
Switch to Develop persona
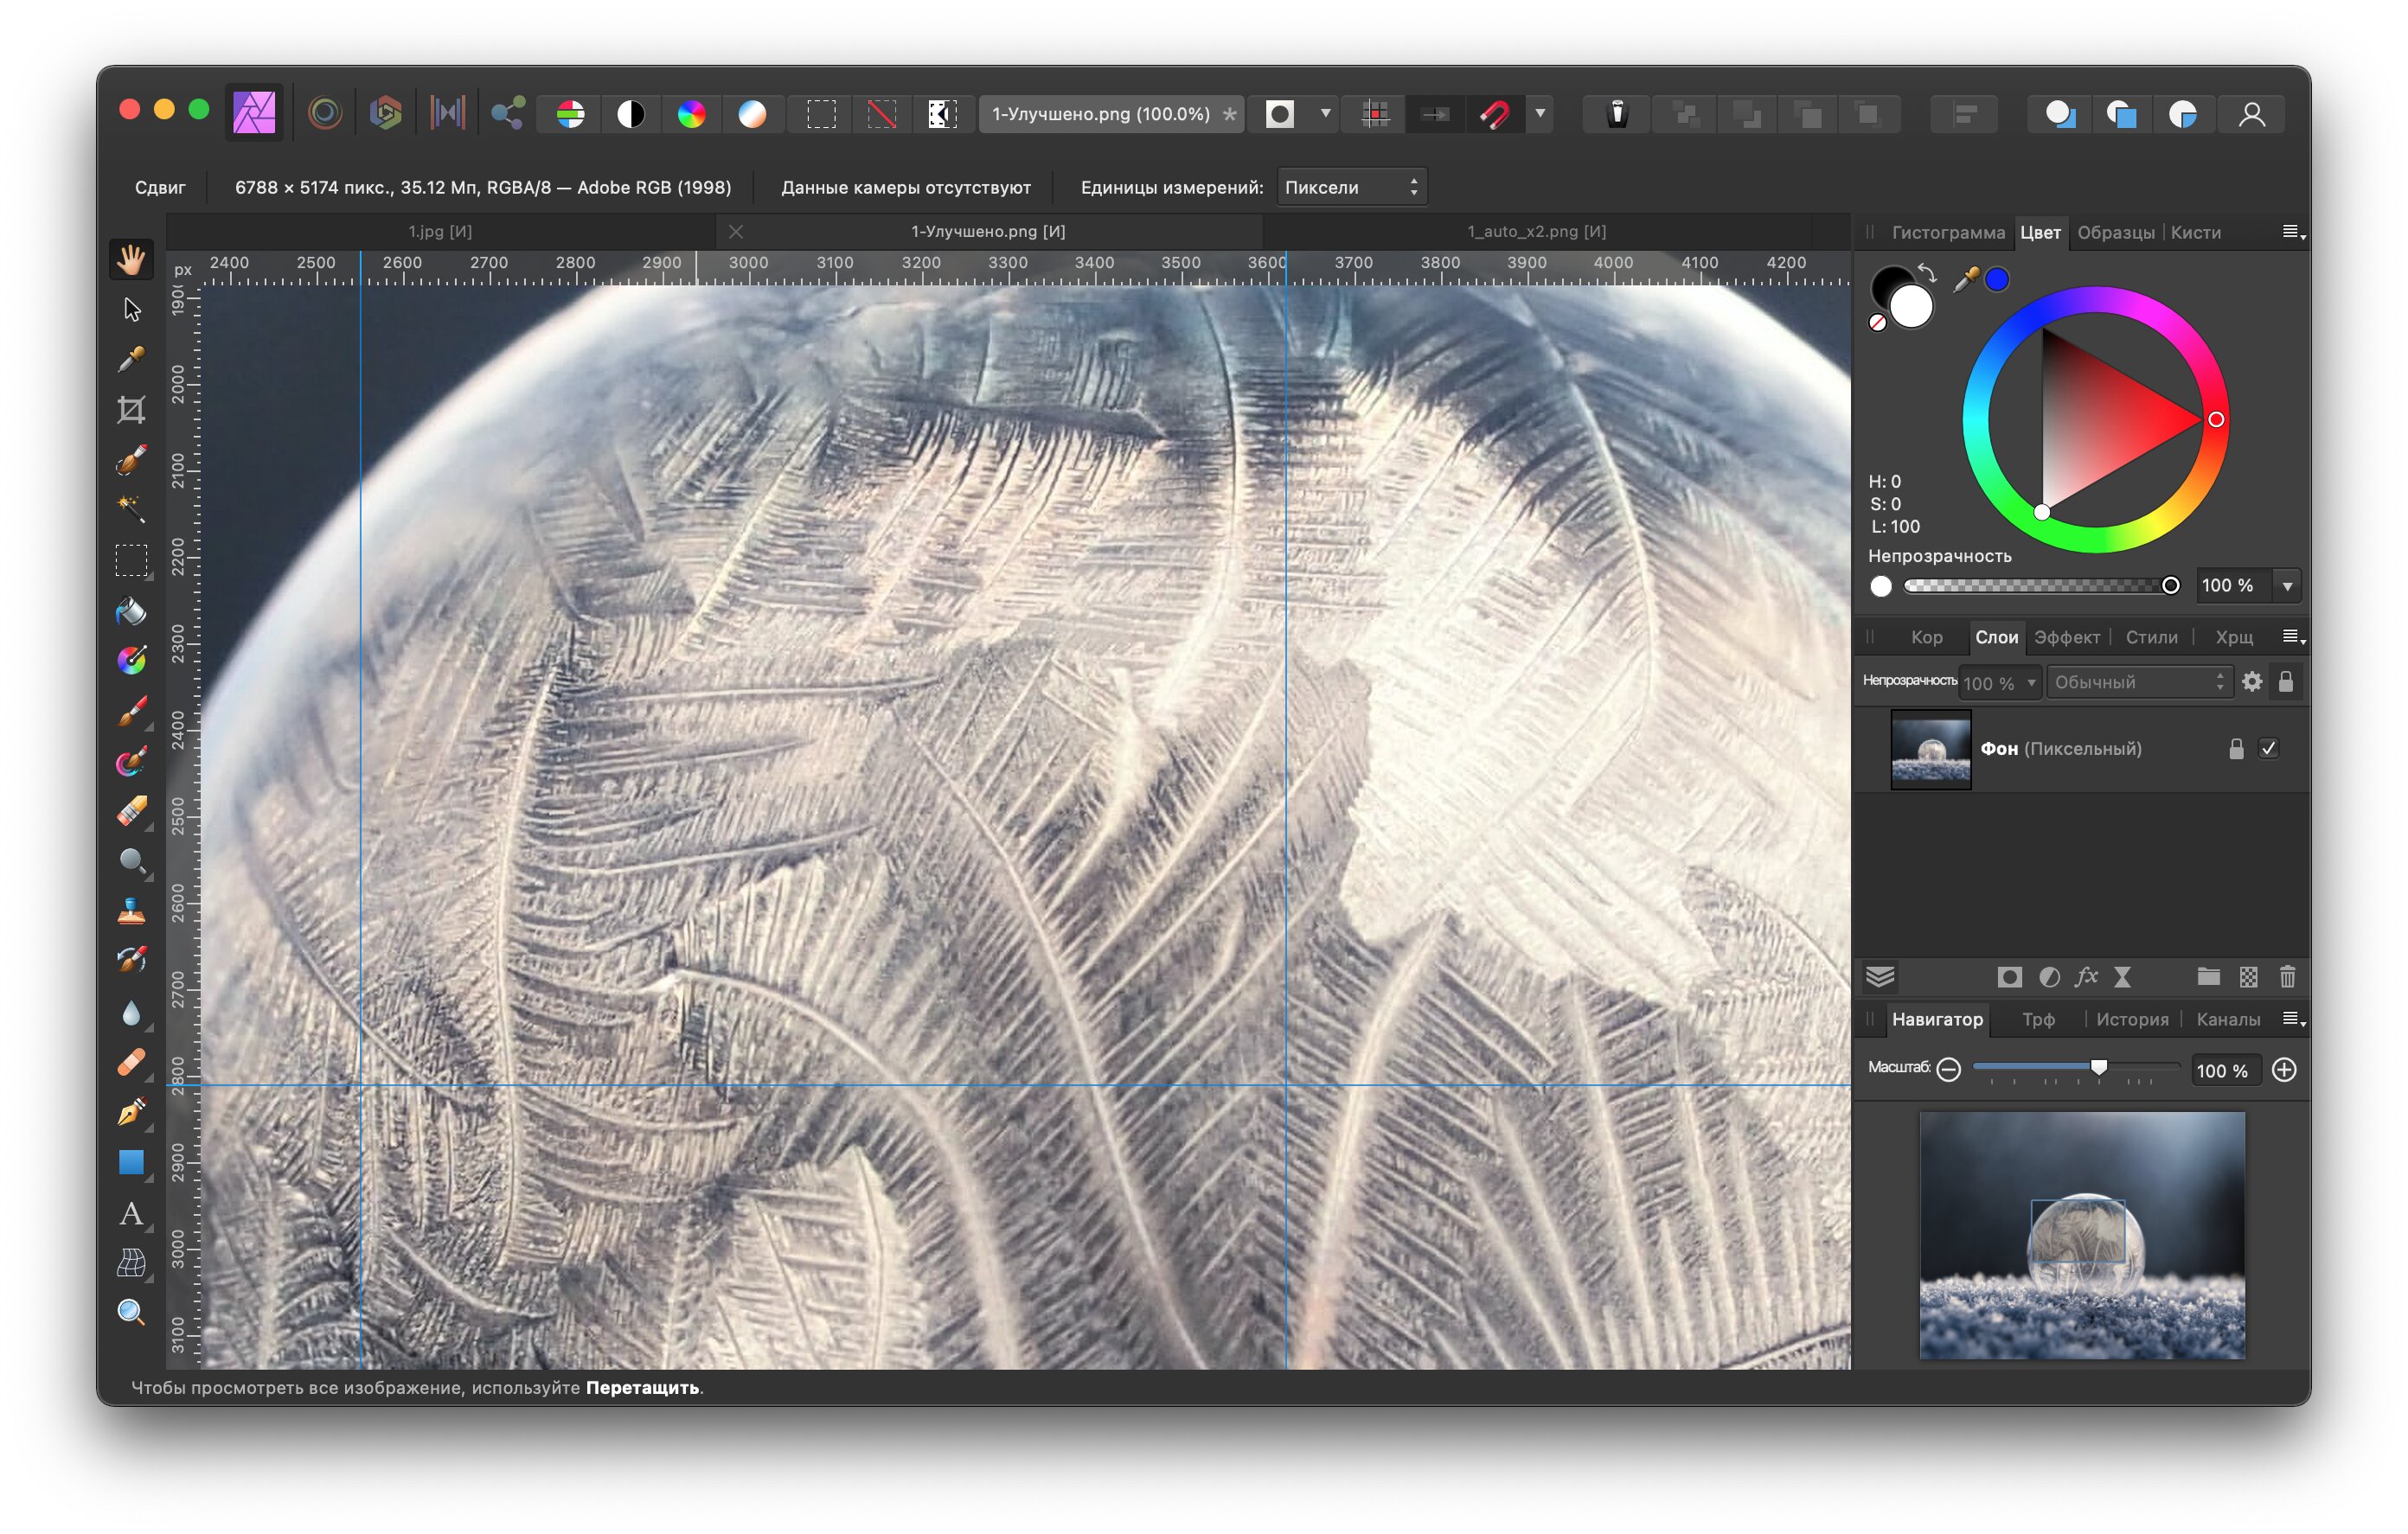(x=386, y=113)
